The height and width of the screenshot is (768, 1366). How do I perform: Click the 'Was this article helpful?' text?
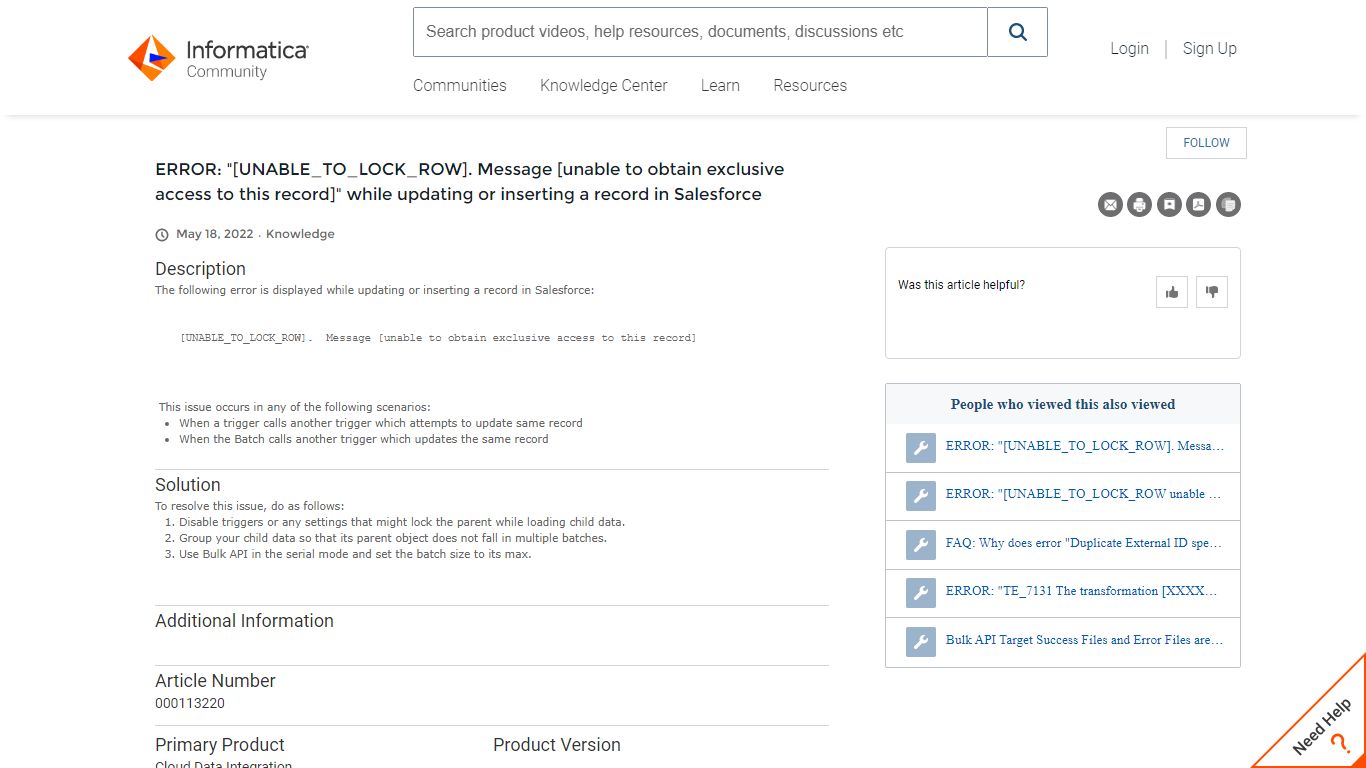pos(961,285)
